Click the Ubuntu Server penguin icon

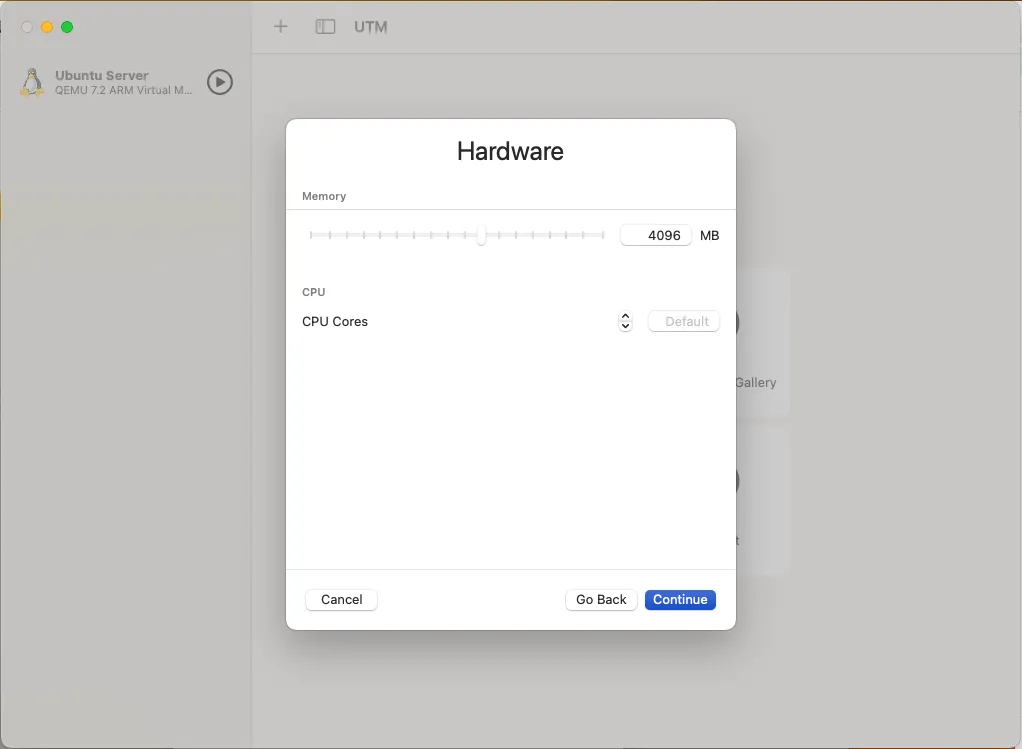coord(32,82)
